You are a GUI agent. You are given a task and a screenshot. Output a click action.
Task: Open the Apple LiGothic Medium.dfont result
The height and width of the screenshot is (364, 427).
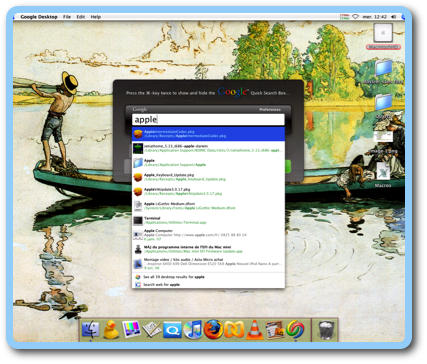point(209,206)
